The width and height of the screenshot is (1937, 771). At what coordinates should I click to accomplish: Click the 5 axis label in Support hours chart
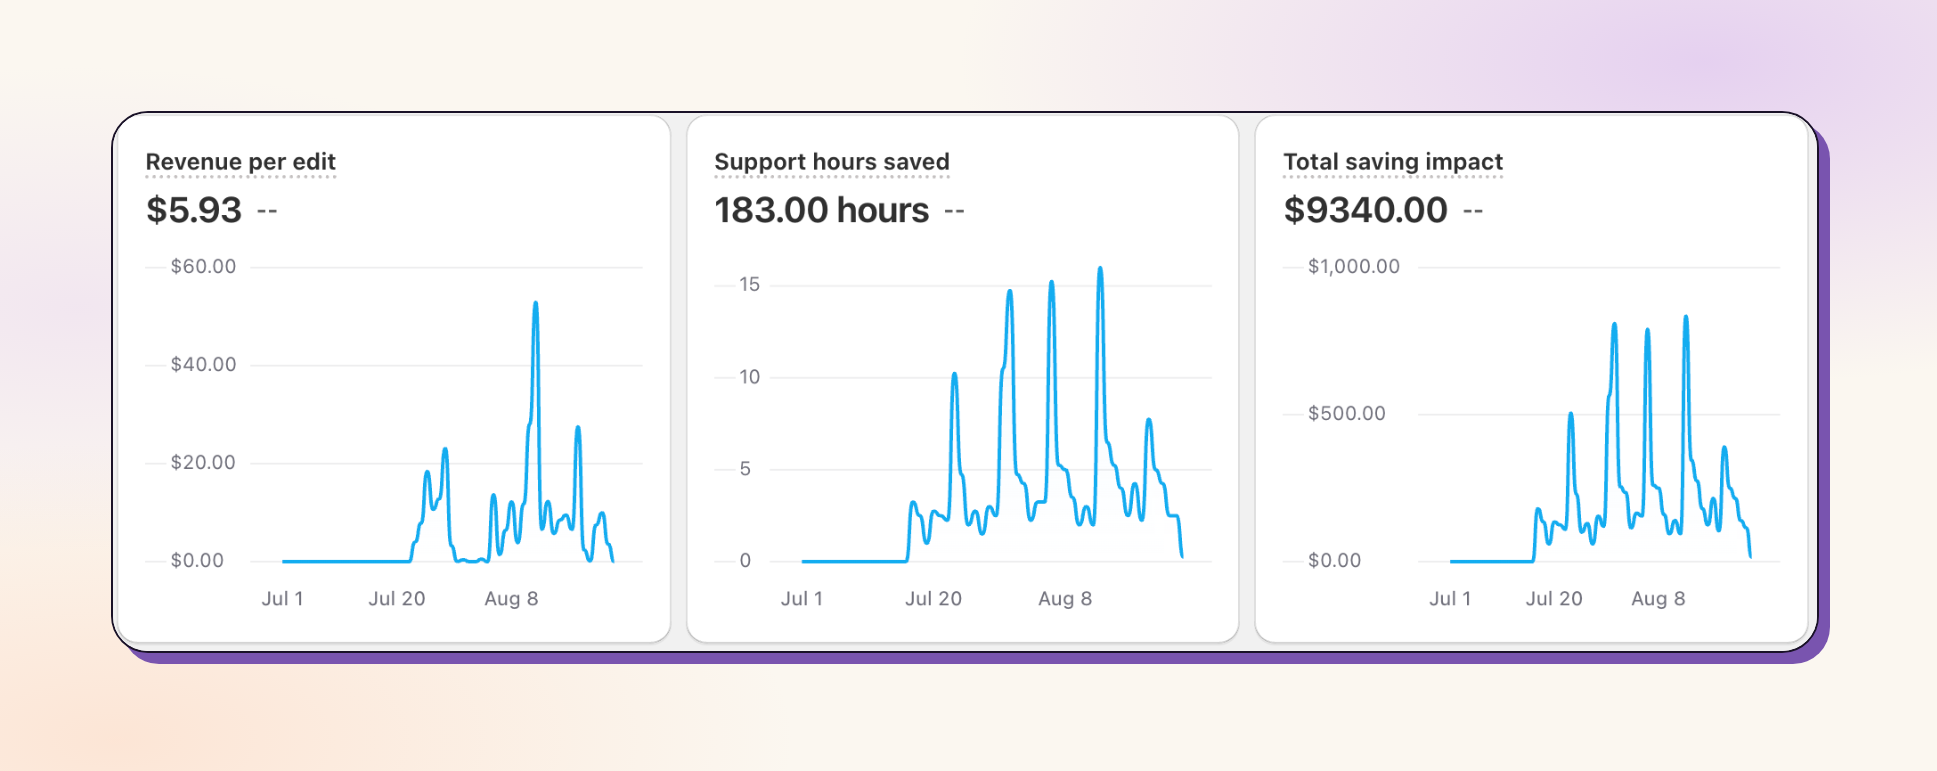click(745, 469)
